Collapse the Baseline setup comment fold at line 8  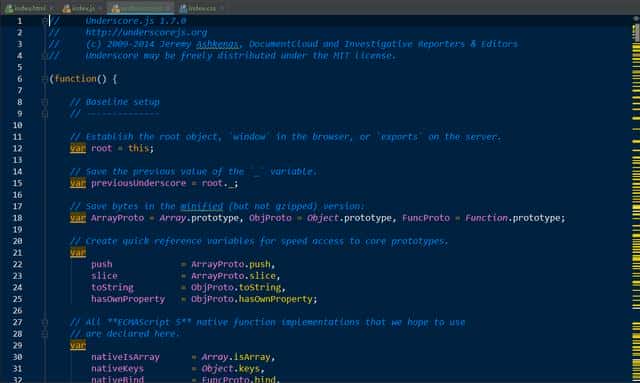pyautogui.click(x=45, y=102)
